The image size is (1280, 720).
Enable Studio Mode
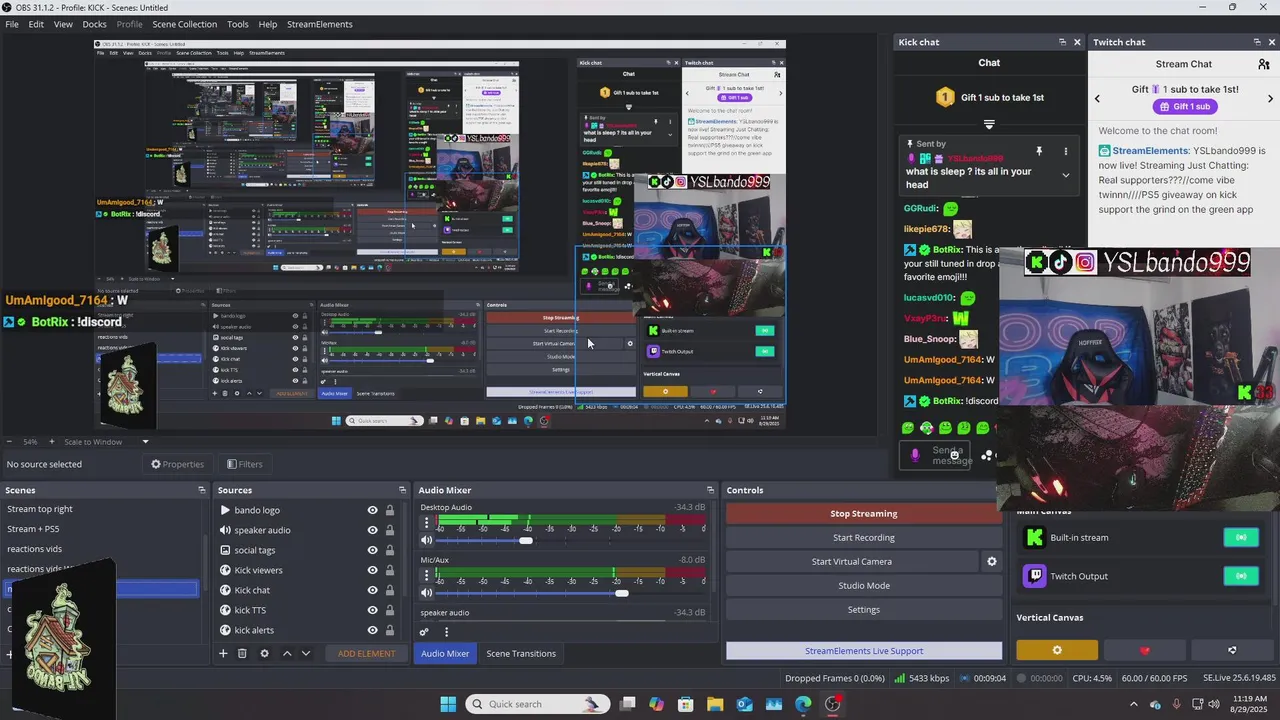point(864,585)
